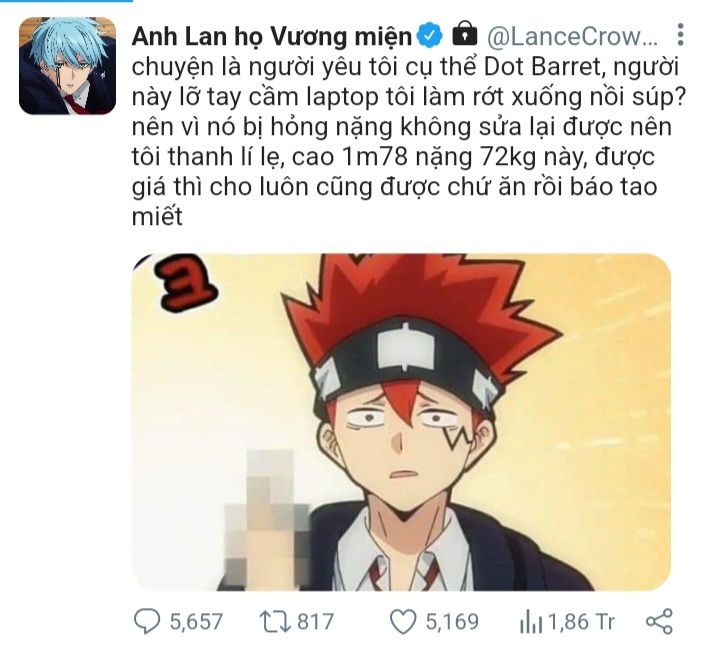Click the 5,169 likes count
The image size is (720, 647).
(x=452, y=622)
